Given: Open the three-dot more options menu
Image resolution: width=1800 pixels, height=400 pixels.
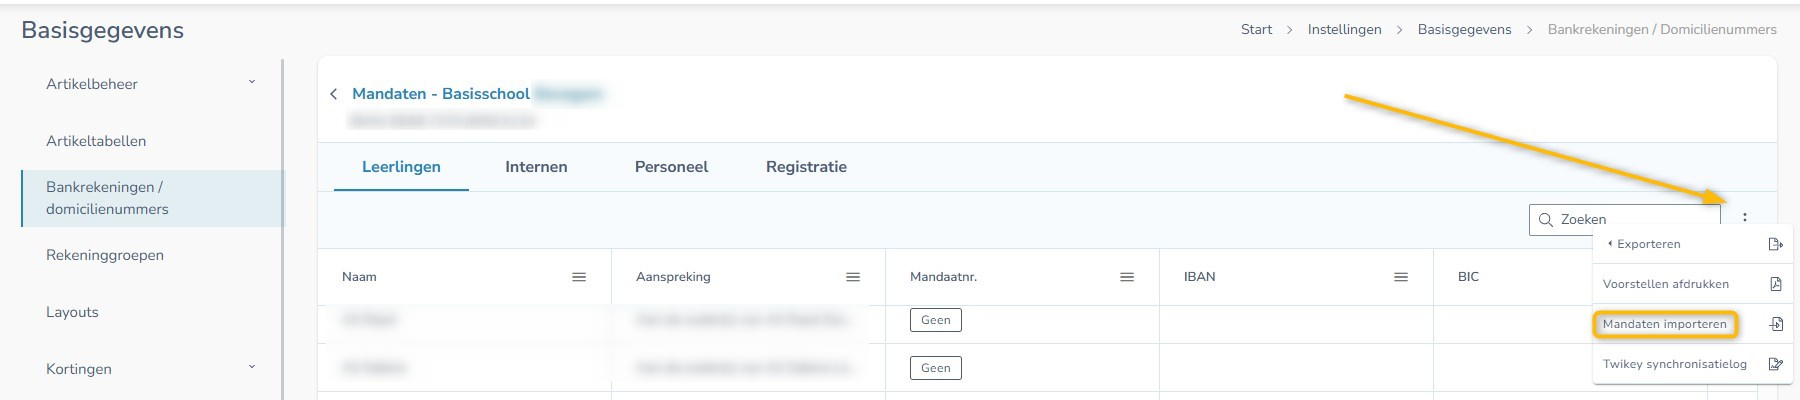Looking at the screenshot, I should 1745,218.
